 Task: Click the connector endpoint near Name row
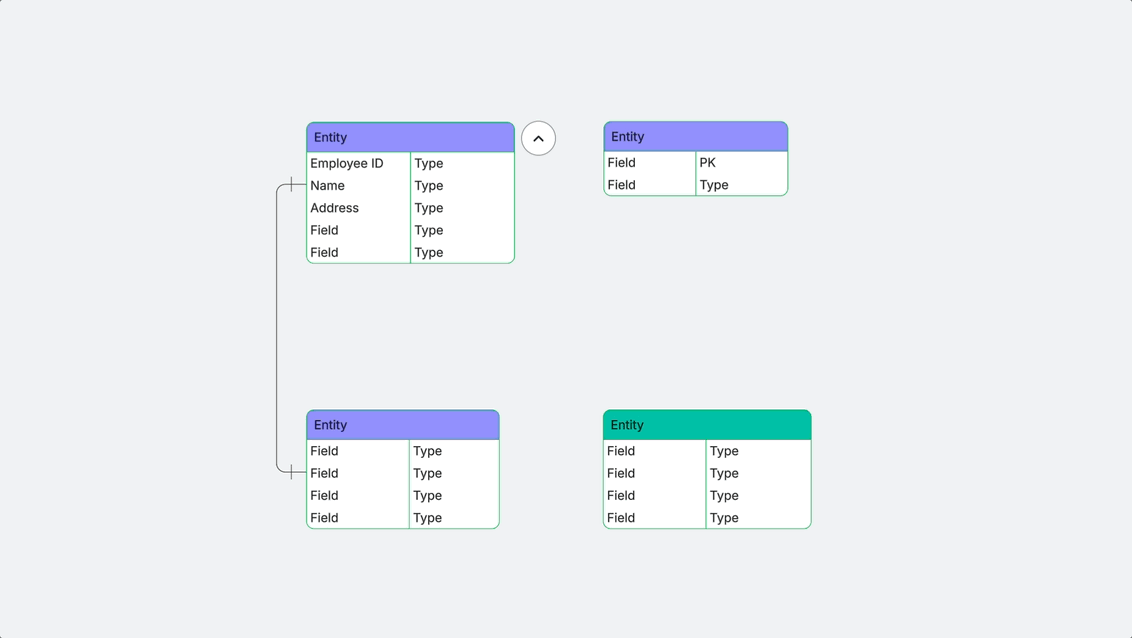[x=292, y=185]
